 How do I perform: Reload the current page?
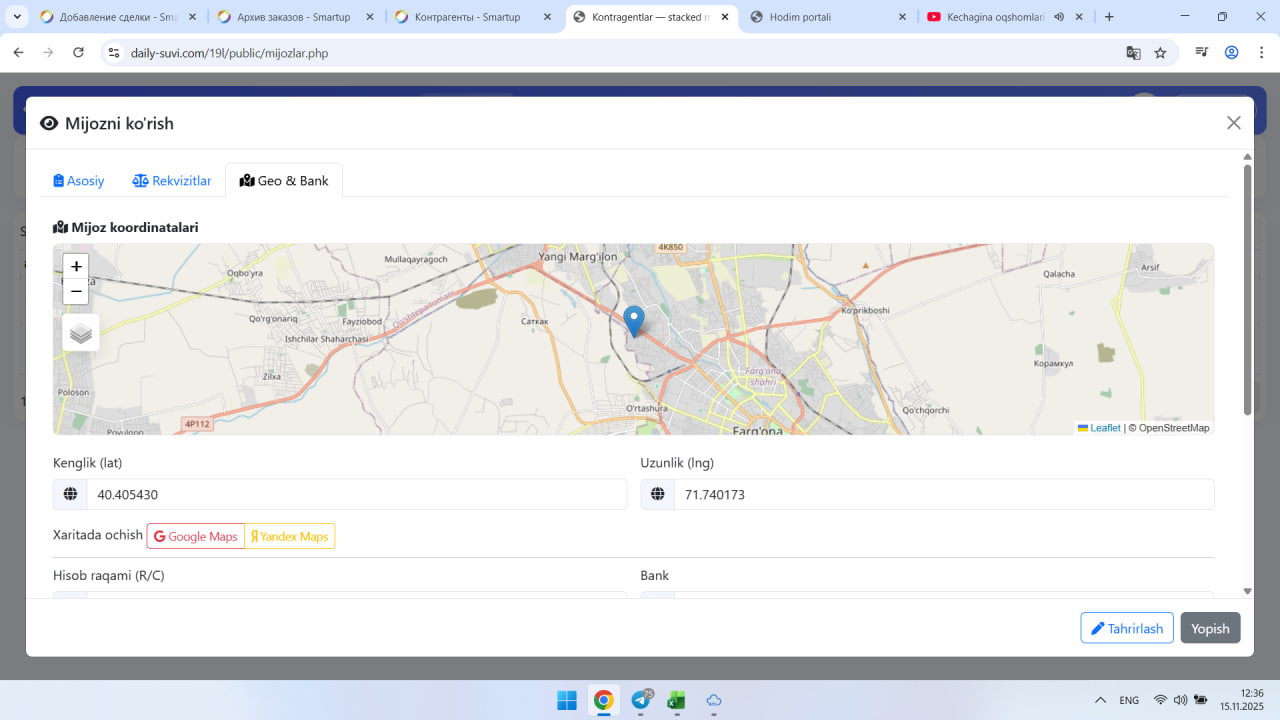pyautogui.click(x=79, y=53)
